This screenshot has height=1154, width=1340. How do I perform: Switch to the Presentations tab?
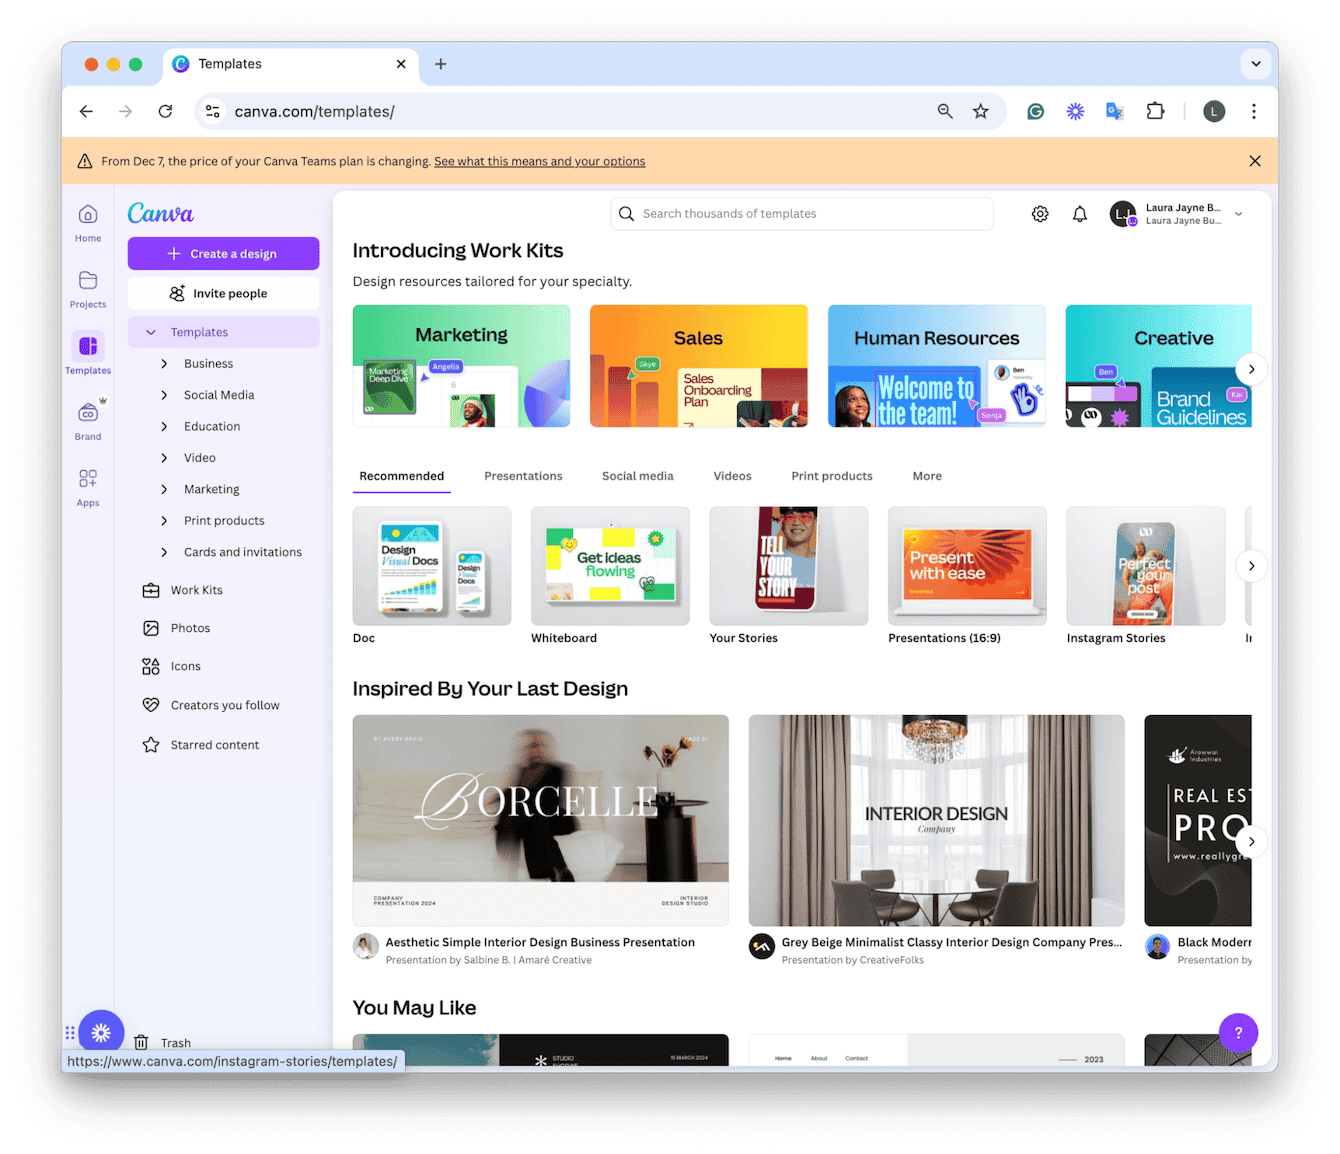click(523, 475)
